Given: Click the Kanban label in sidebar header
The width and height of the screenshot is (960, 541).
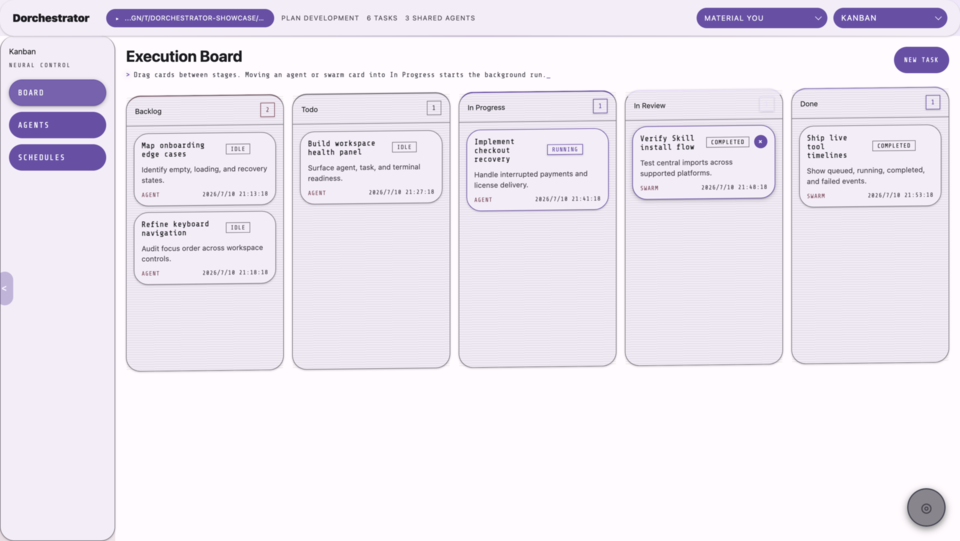Looking at the screenshot, I should click(22, 51).
